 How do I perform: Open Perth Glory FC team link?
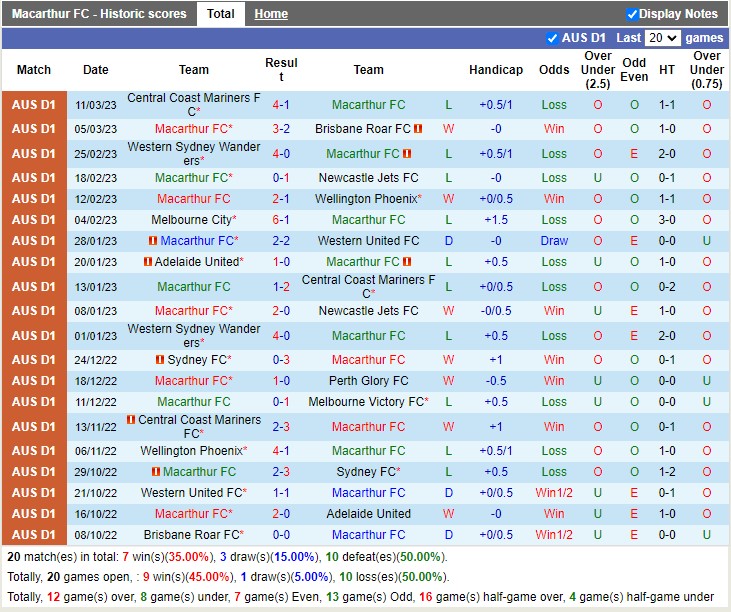point(368,381)
